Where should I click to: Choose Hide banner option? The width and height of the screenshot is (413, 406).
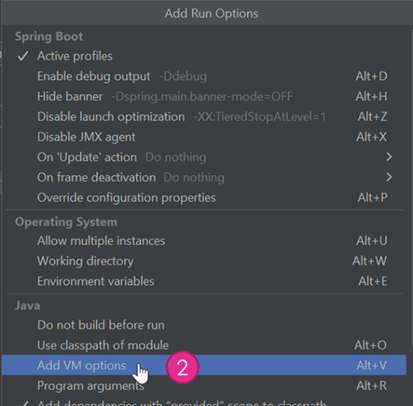point(204,97)
